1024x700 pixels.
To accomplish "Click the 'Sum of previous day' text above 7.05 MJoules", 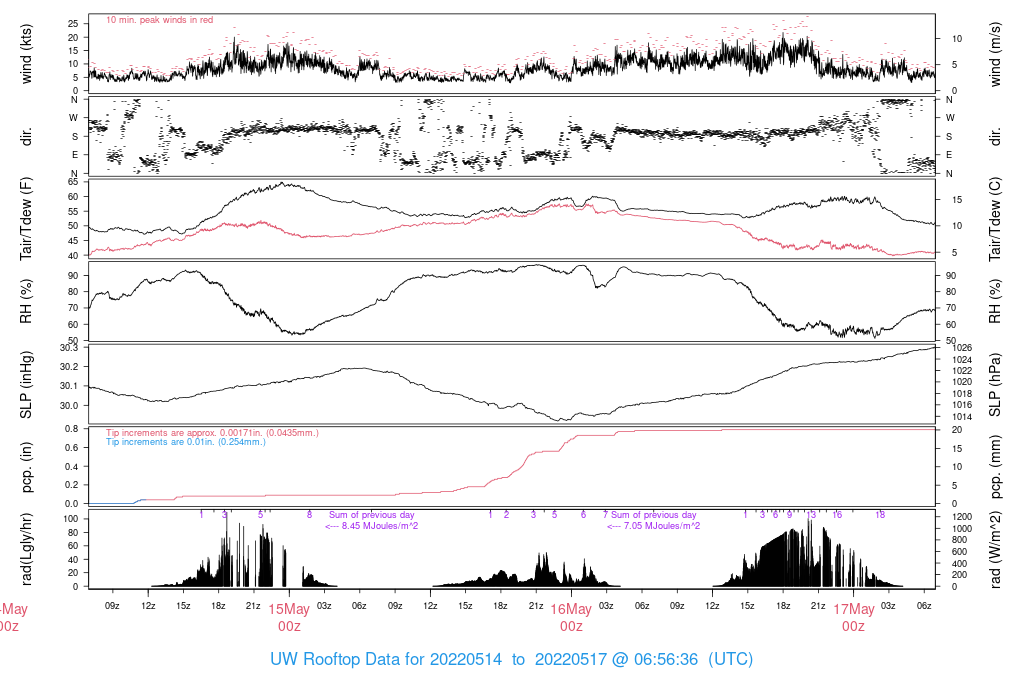I will (x=654, y=515).
